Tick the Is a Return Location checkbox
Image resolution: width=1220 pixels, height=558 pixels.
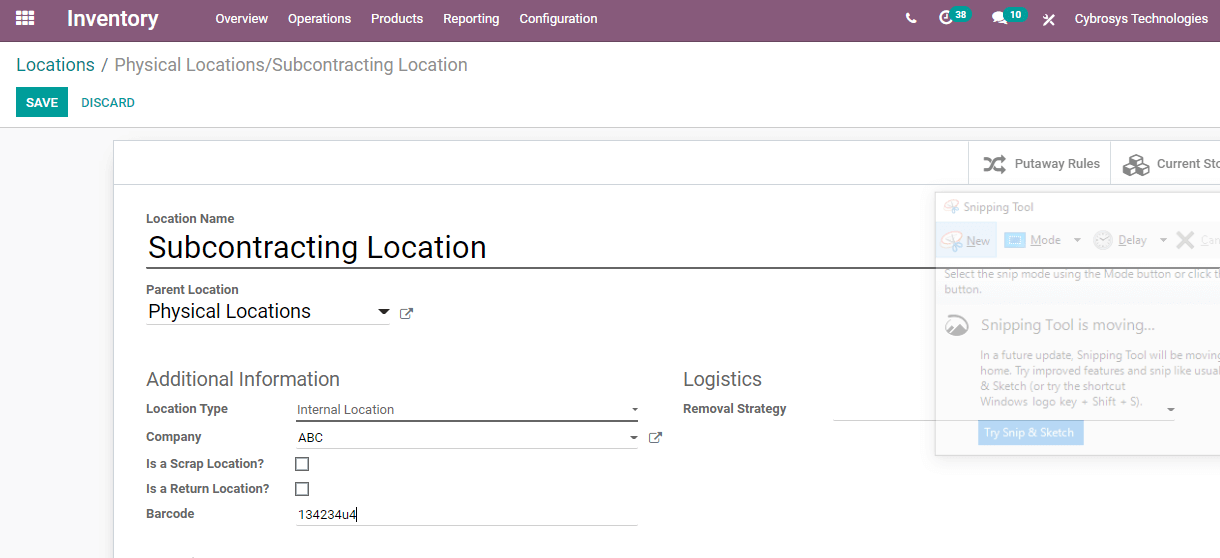pyautogui.click(x=302, y=489)
